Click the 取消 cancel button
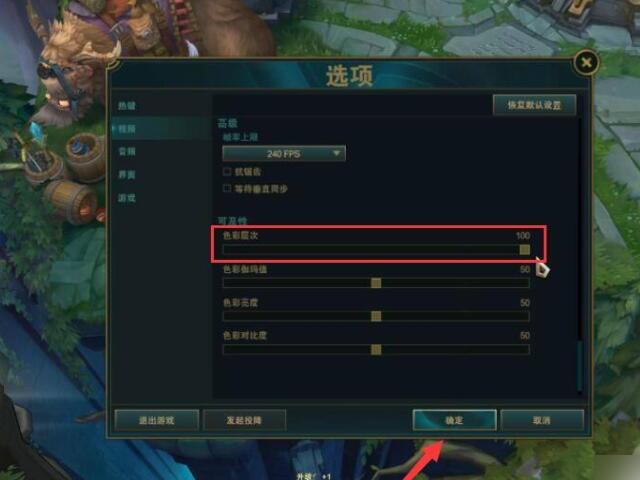Image resolution: width=640 pixels, height=480 pixels. (x=542, y=420)
